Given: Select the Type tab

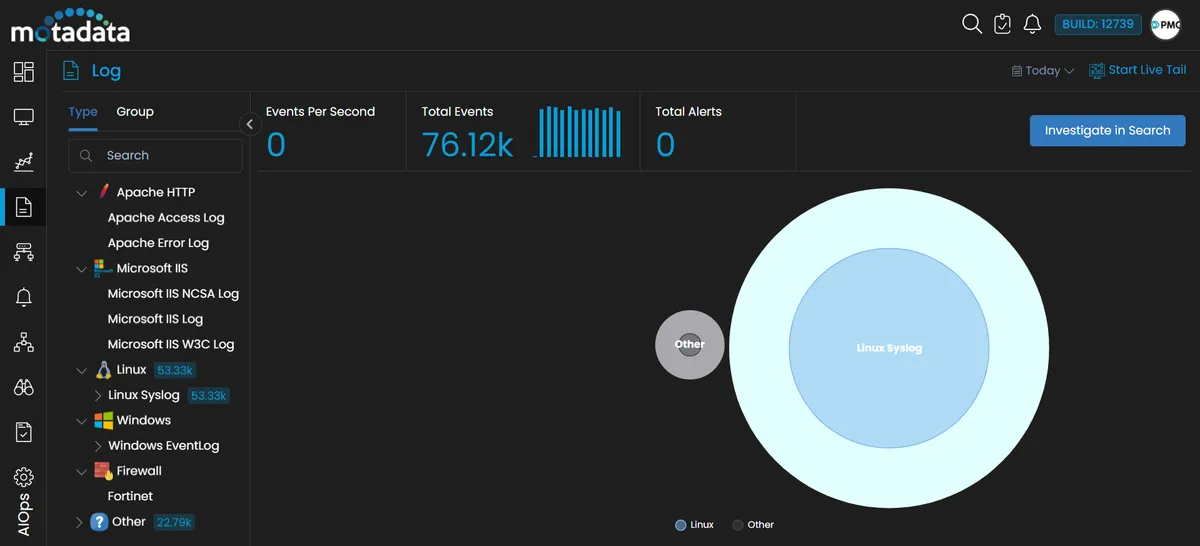Looking at the screenshot, I should pyautogui.click(x=83, y=112).
